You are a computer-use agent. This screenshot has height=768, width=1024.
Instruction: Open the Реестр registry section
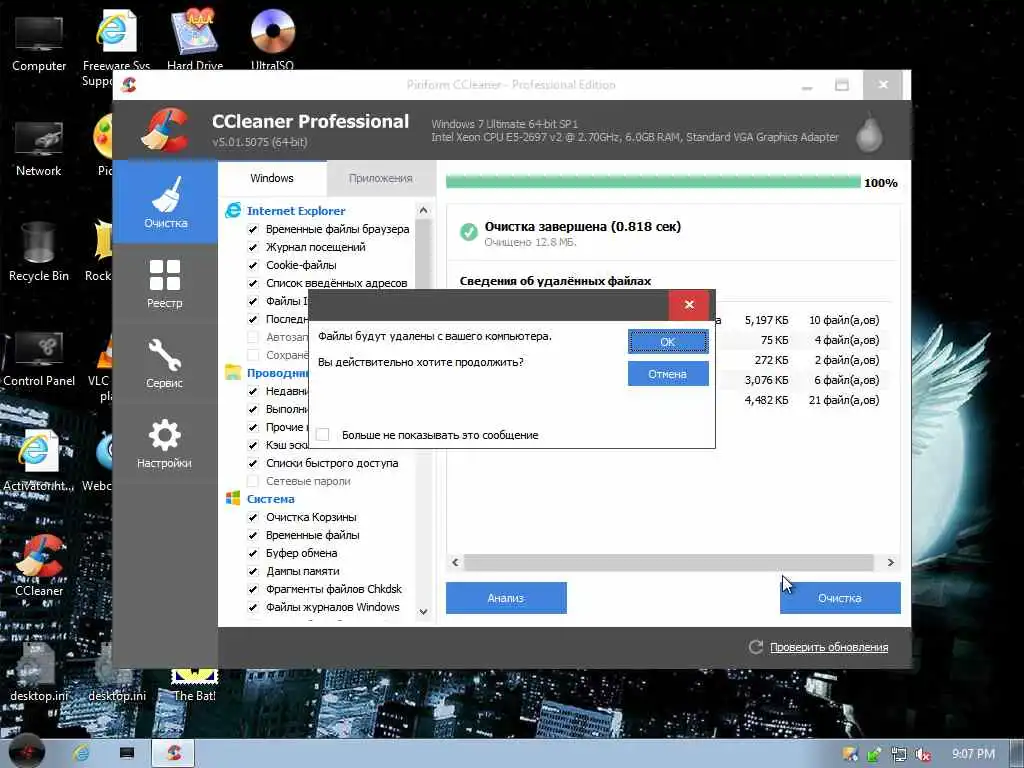(165, 284)
